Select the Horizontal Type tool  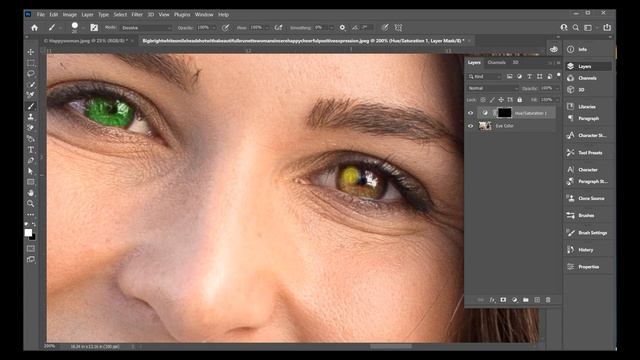click(31, 150)
